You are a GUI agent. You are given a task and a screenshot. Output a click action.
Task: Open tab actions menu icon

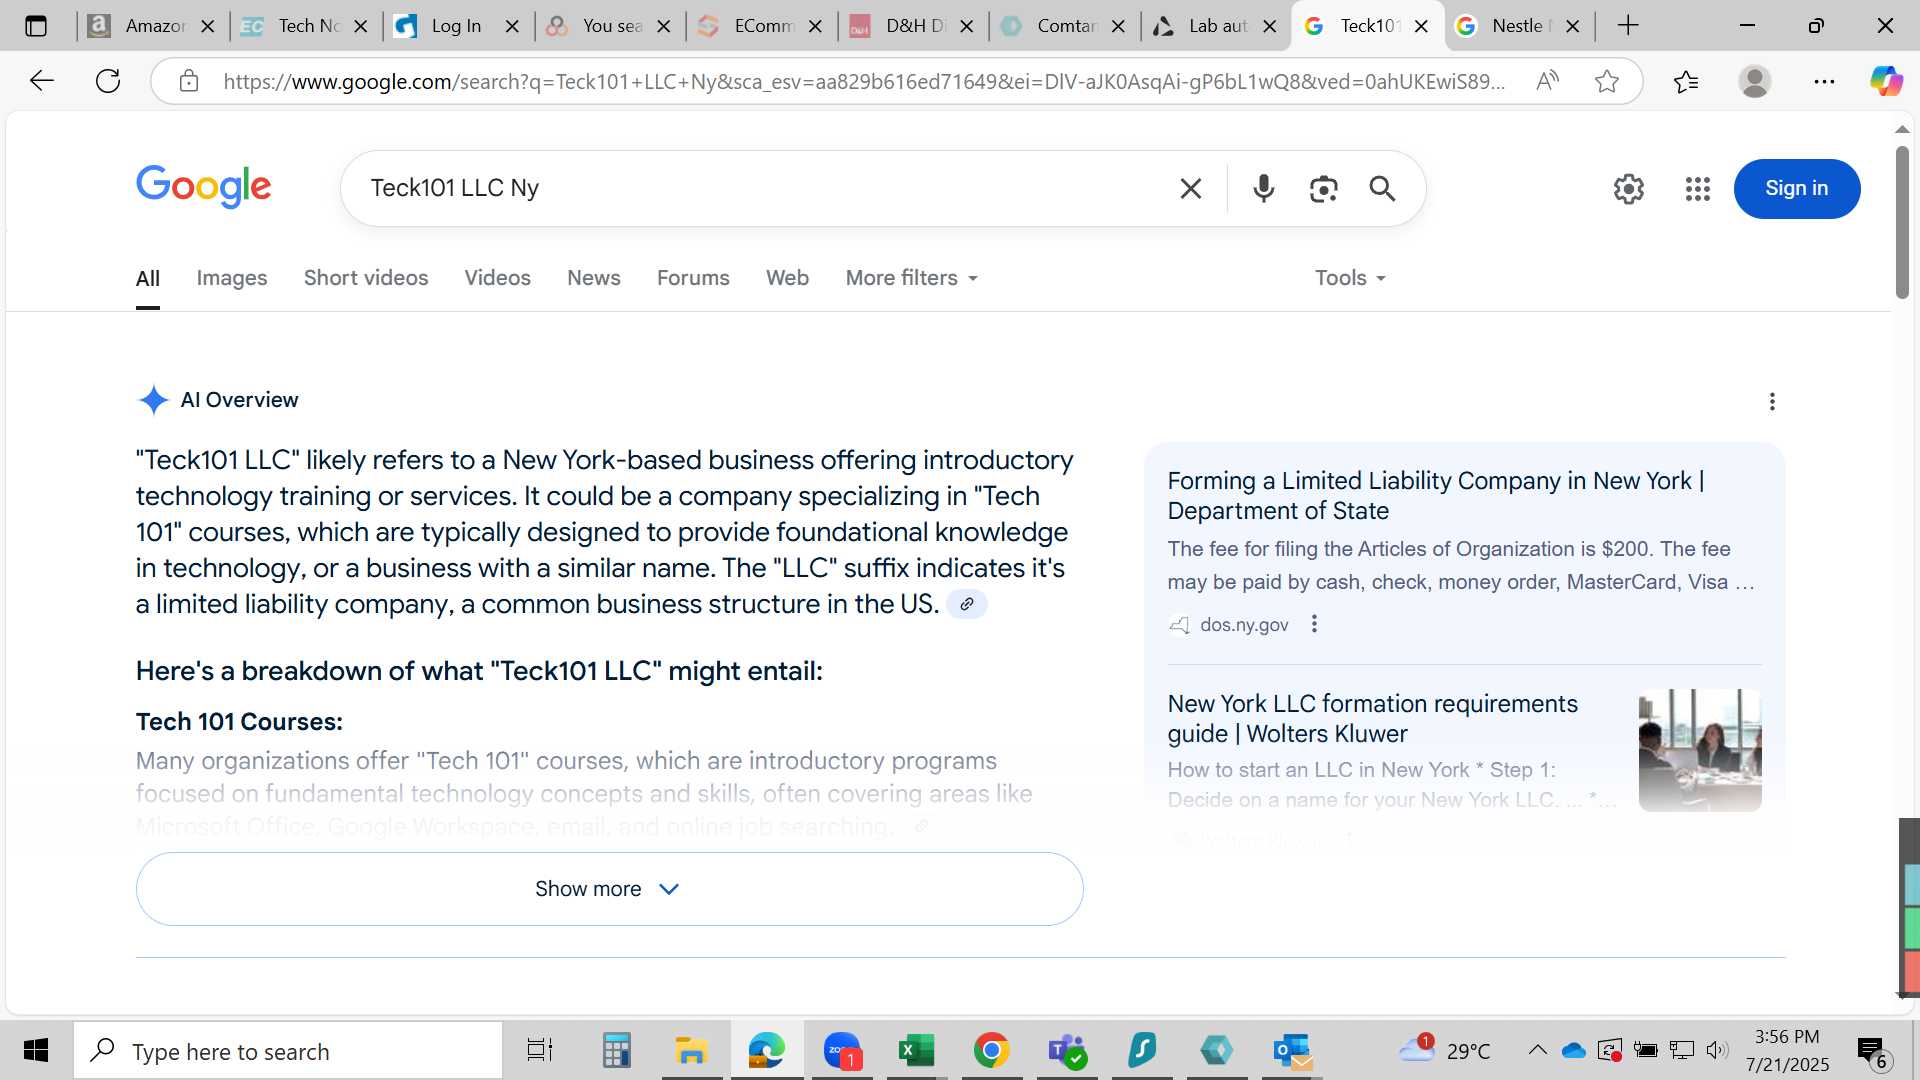pyautogui.click(x=36, y=26)
